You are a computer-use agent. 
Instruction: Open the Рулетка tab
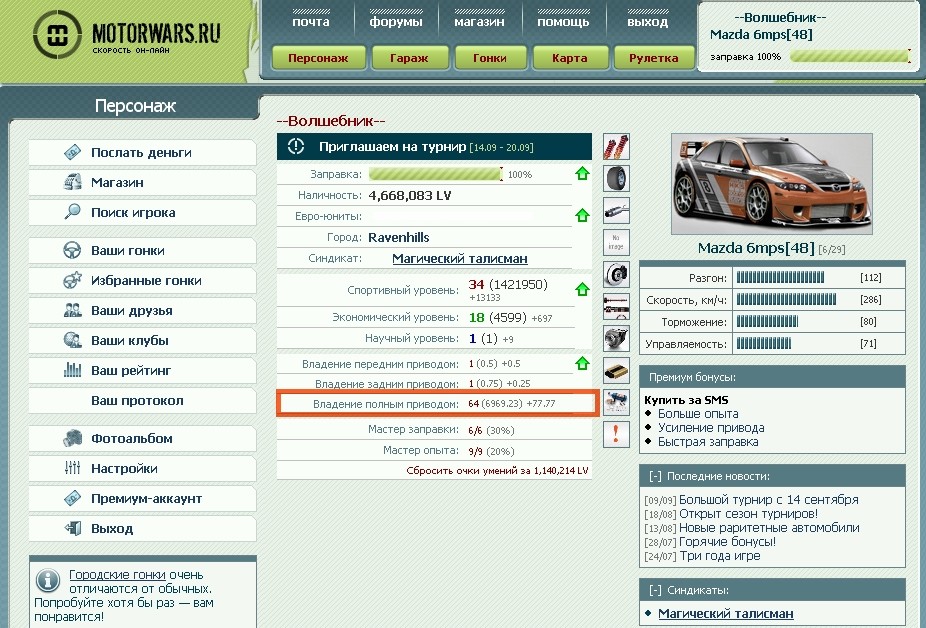654,58
